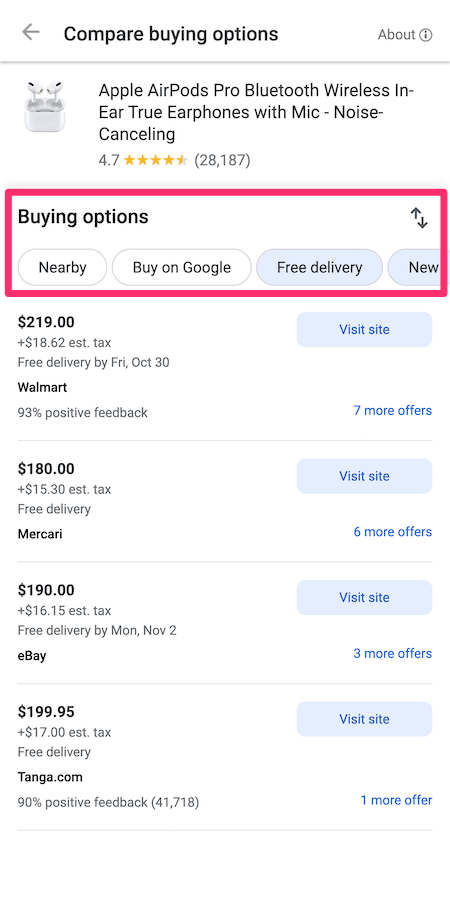Expand eBay's 3 more offers

(393, 653)
